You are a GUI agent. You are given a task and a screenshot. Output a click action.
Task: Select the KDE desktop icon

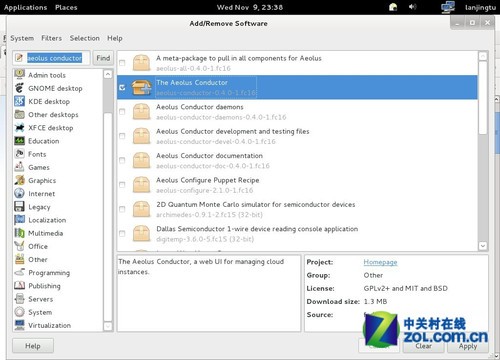click(20, 101)
